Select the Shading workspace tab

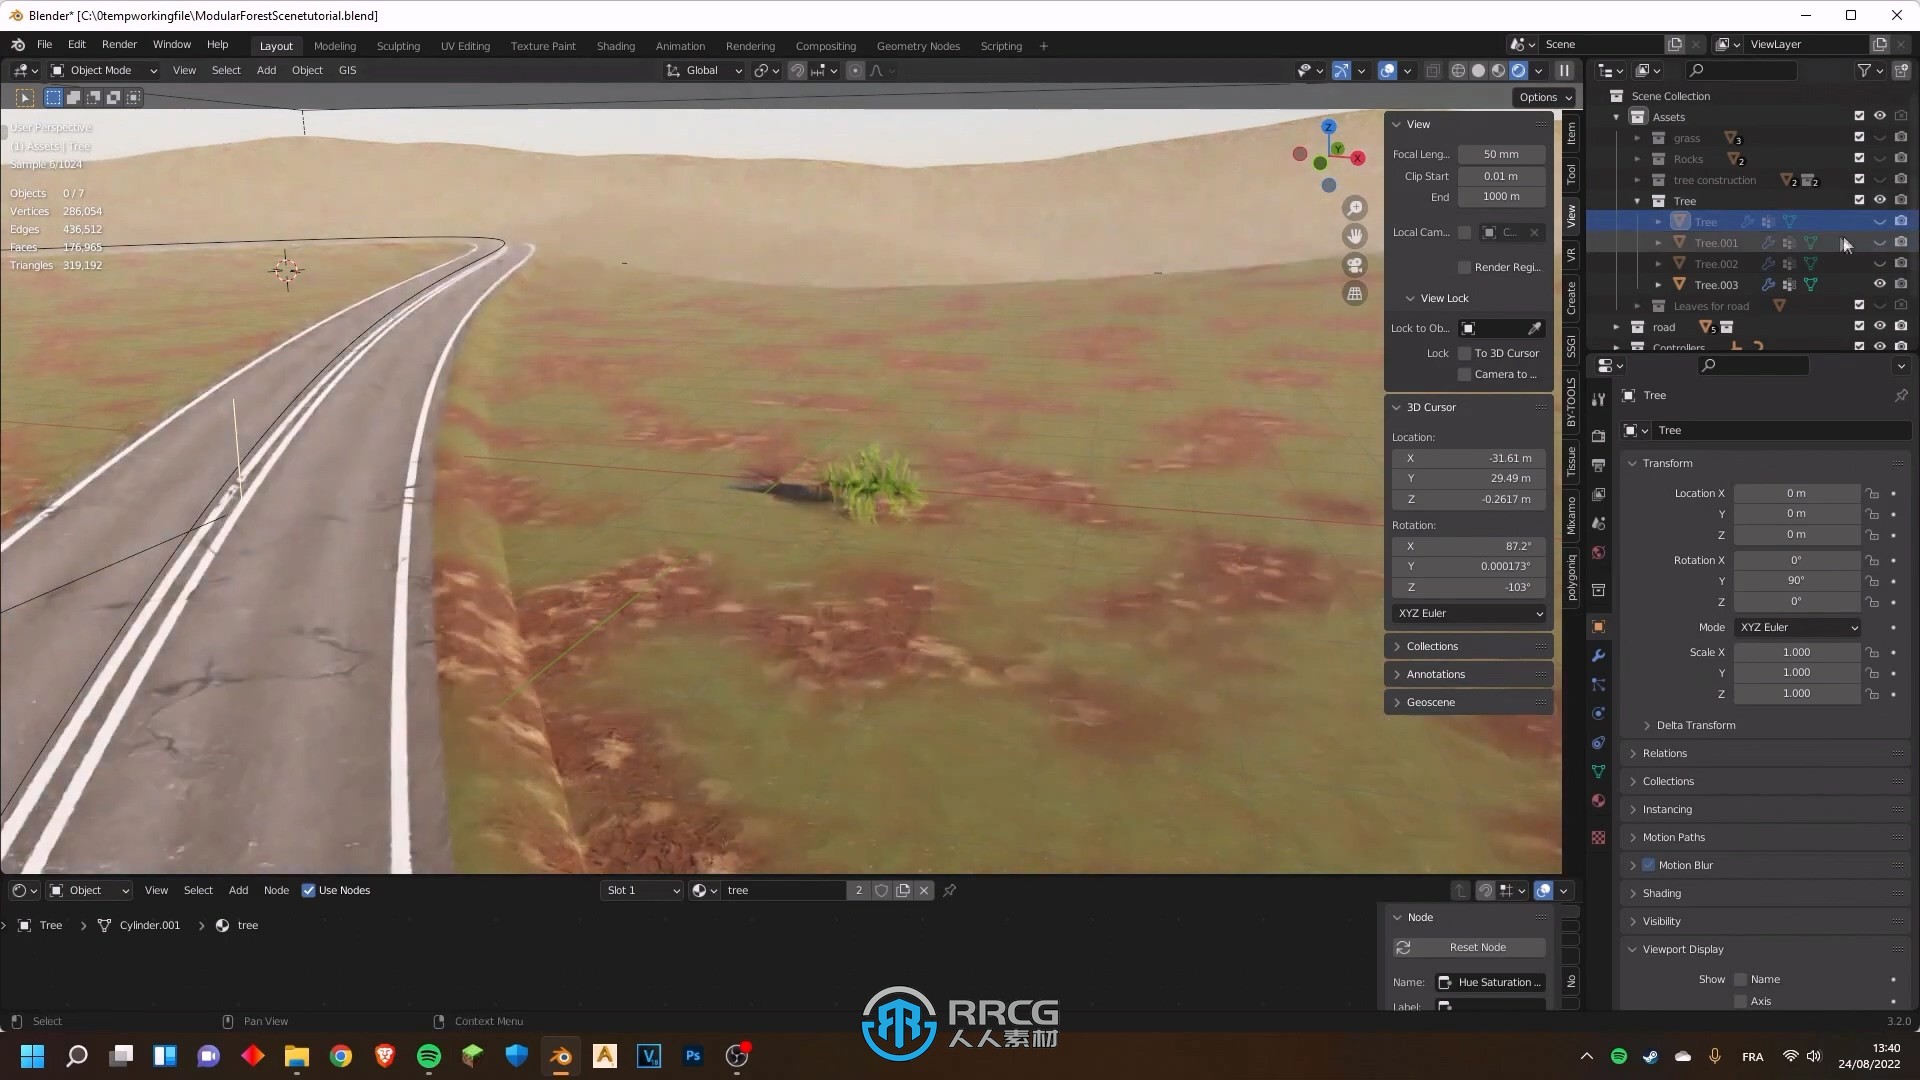(x=616, y=45)
